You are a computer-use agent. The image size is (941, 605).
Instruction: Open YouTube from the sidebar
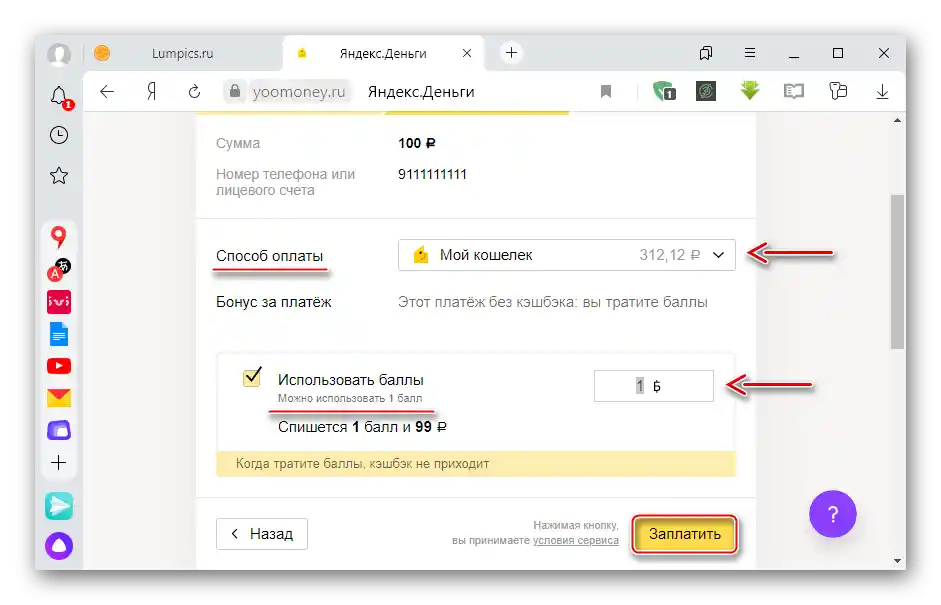[x=59, y=366]
